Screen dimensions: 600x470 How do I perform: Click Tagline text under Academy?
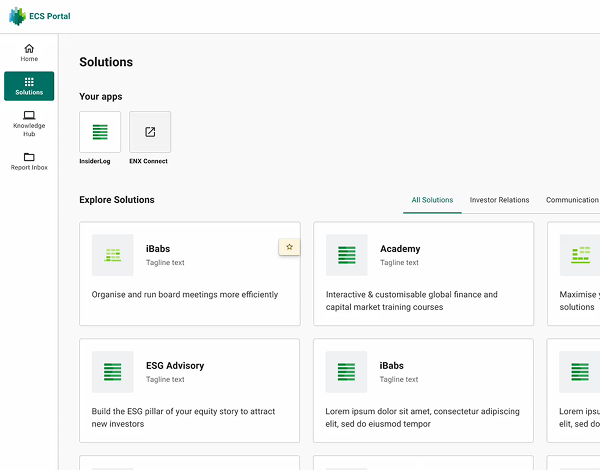click(x=399, y=263)
